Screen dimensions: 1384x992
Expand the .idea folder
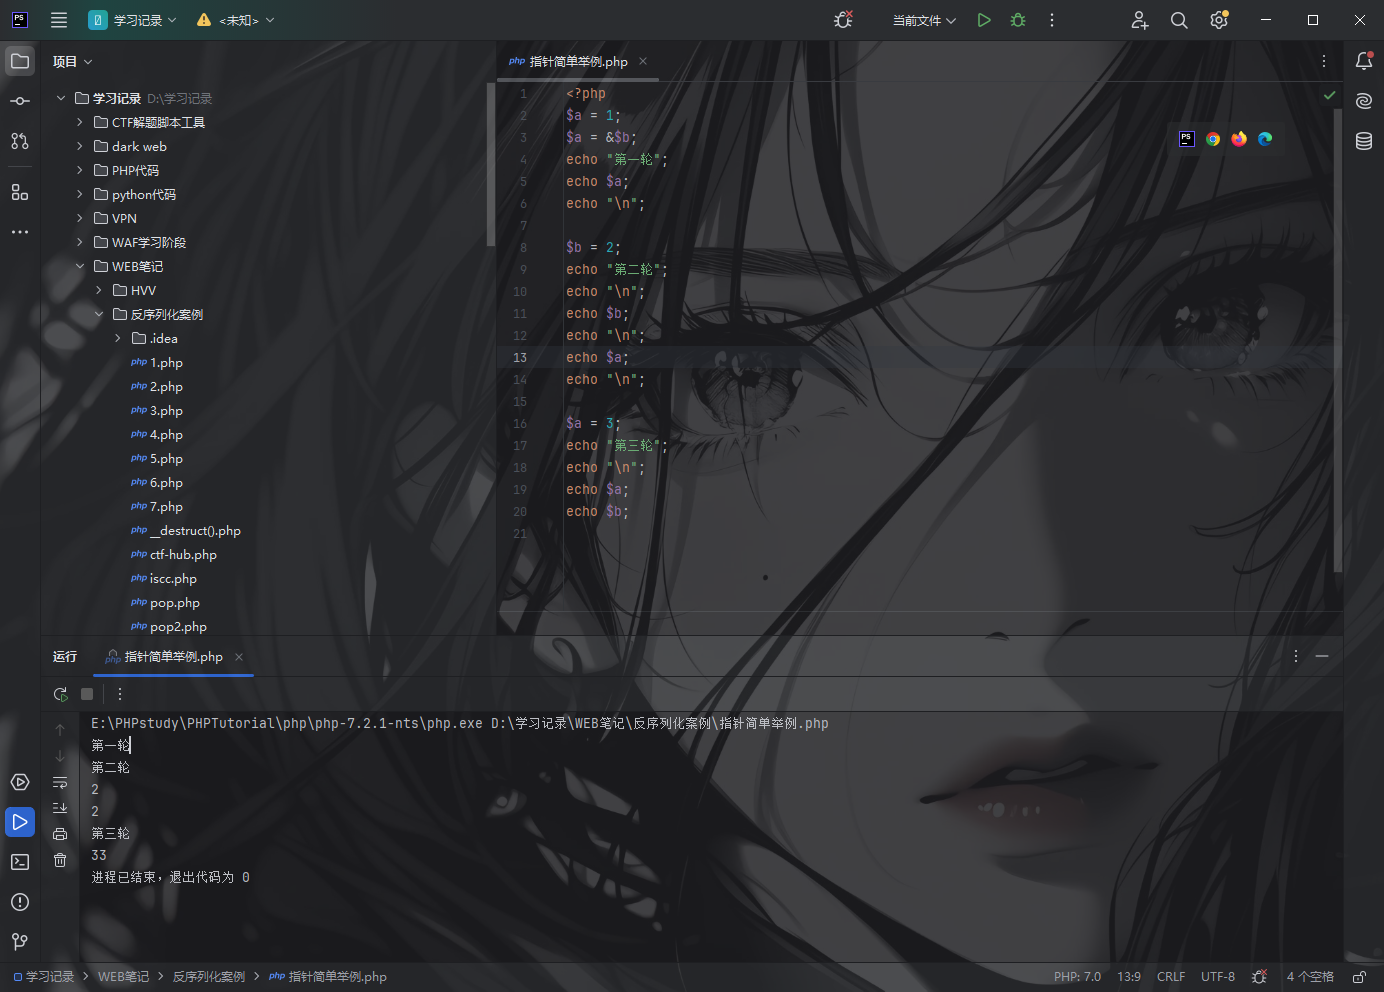[118, 338]
